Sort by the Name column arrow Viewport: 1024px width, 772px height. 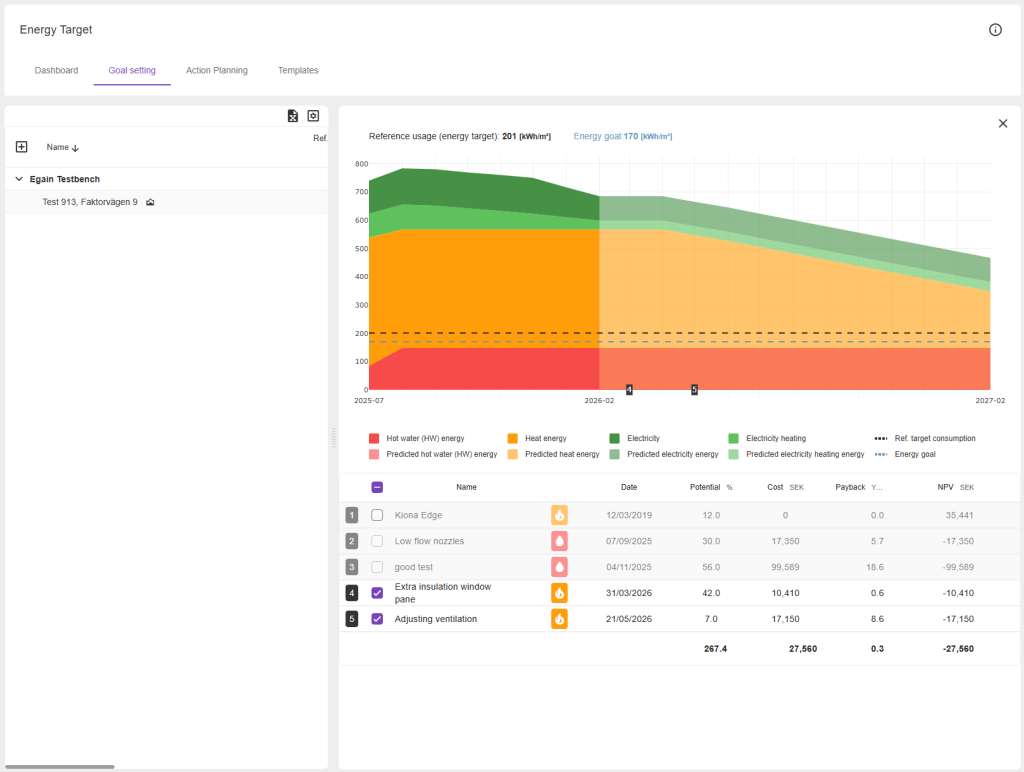click(75, 148)
